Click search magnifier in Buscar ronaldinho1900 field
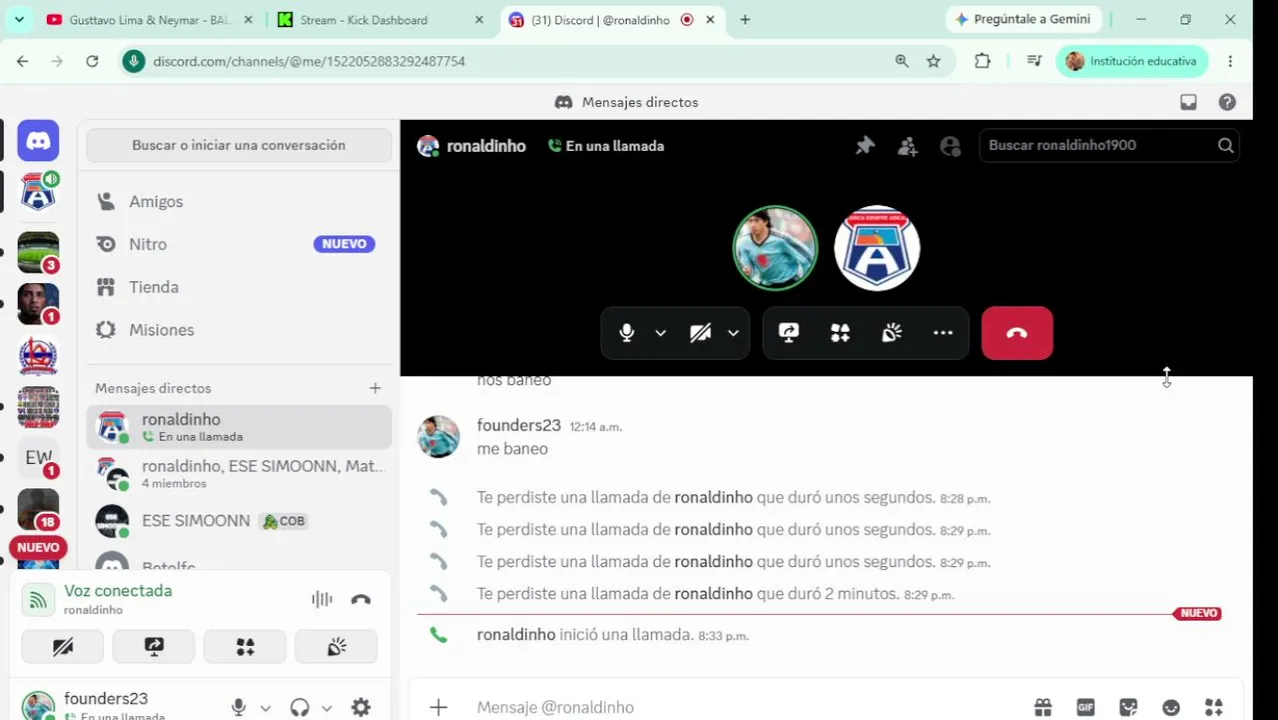The width and height of the screenshot is (1278, 720). pyautogui.click(x=1225, y=145)
